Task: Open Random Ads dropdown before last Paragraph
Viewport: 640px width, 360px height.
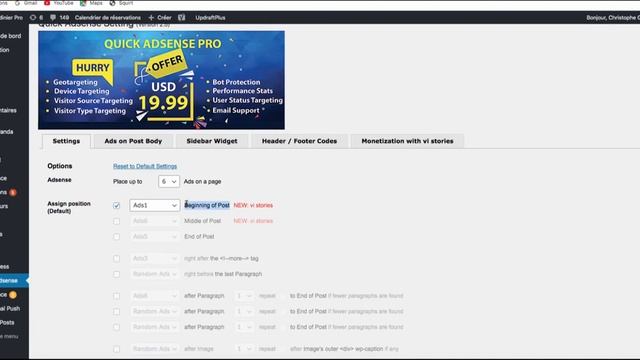Action: [154, 274]
